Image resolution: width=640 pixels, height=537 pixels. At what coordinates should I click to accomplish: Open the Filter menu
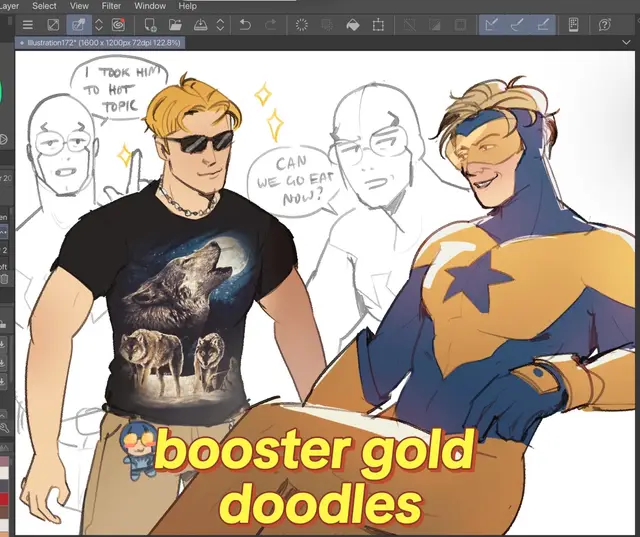[x=111, y=6]
